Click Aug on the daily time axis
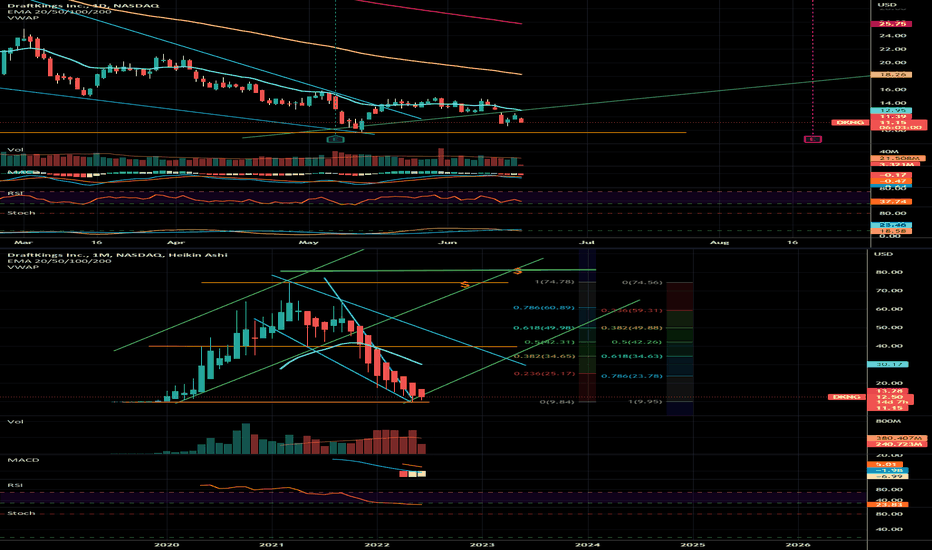This screenshot has width=932, height=550. [720, 242]
